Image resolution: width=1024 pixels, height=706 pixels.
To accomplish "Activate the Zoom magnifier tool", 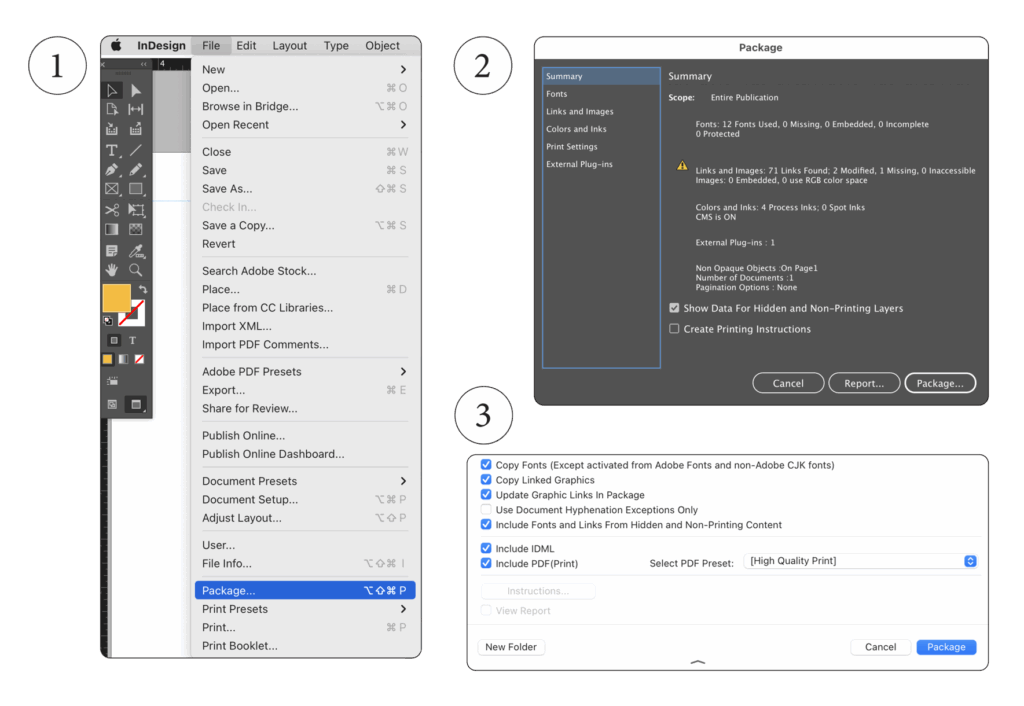I will pos(135,270).
